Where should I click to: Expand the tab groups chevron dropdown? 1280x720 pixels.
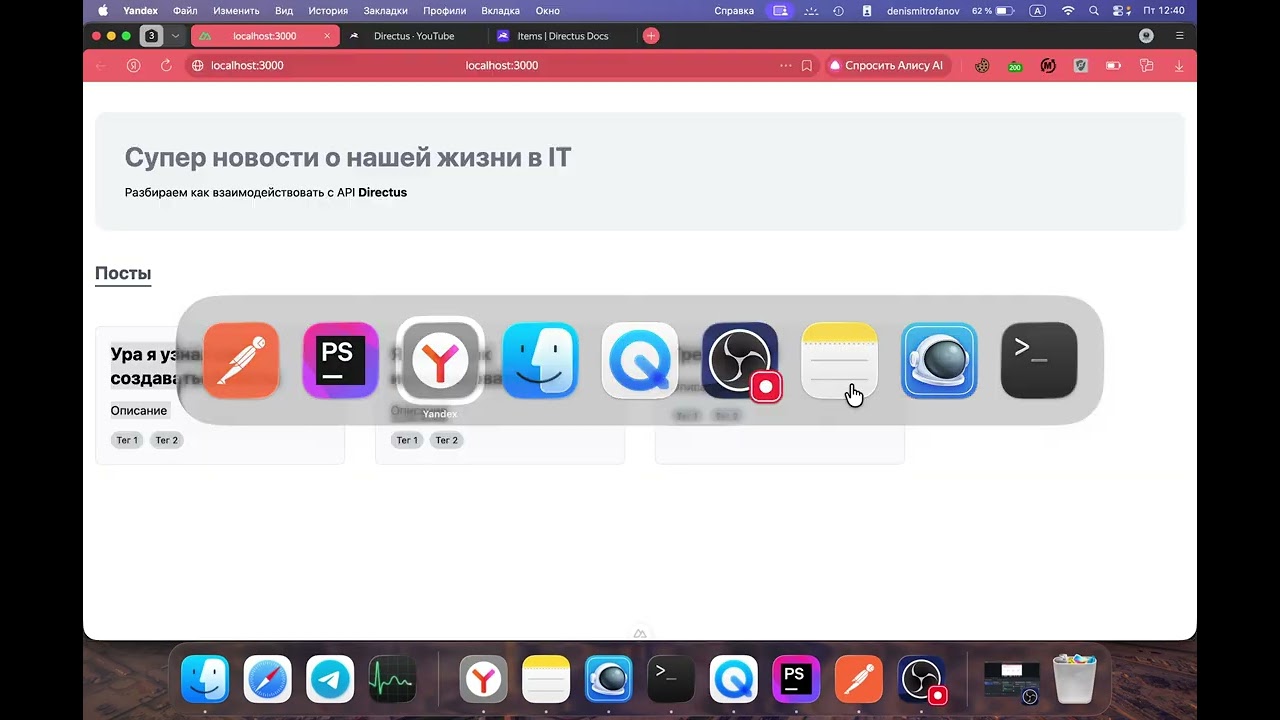(176, 36)
